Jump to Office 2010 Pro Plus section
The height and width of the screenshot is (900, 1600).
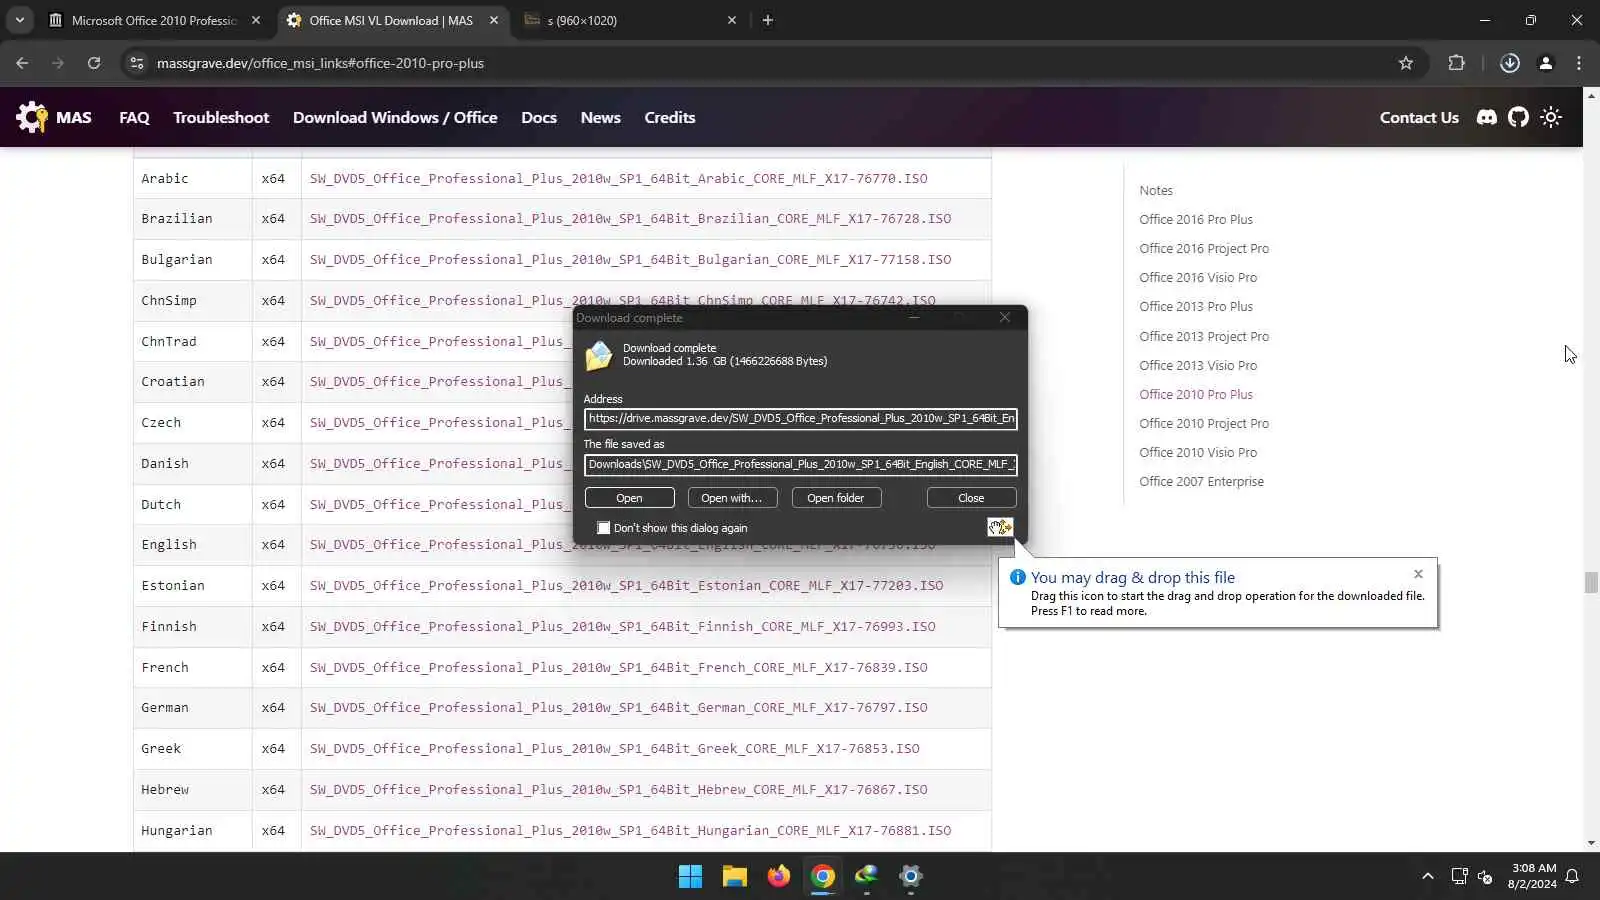point(1196,395)
